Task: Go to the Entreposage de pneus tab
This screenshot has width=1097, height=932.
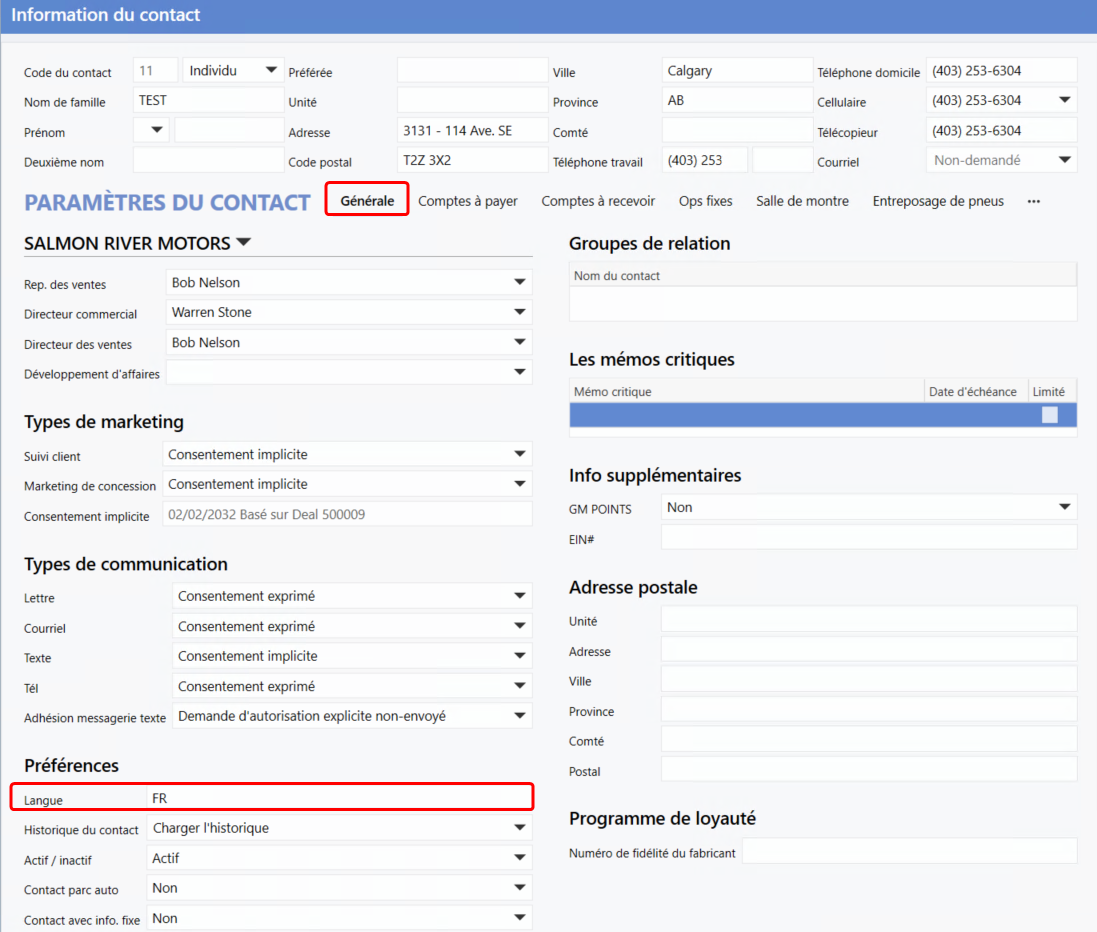Action: coord(938,201)
